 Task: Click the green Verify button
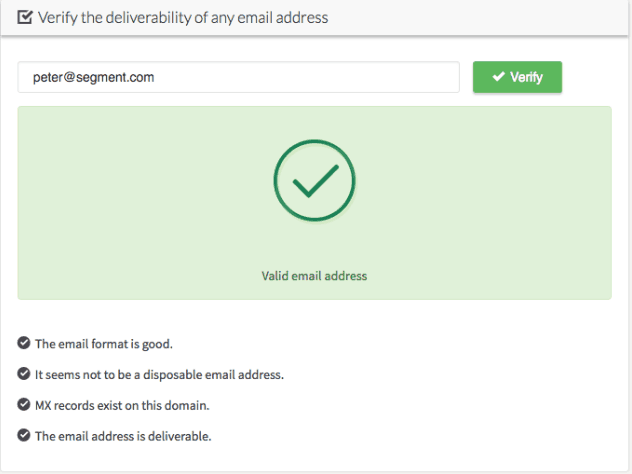518,77
